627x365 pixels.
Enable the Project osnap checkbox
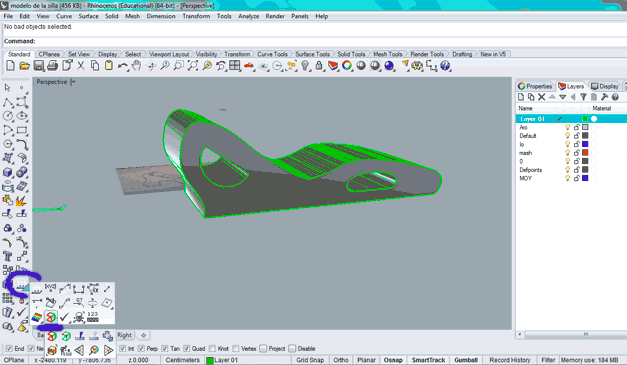coord(263,349)
